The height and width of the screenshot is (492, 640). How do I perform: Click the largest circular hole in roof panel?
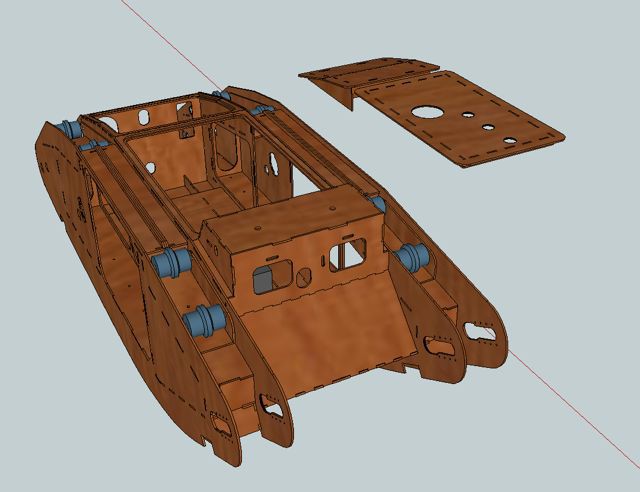[x=429, y=112]
